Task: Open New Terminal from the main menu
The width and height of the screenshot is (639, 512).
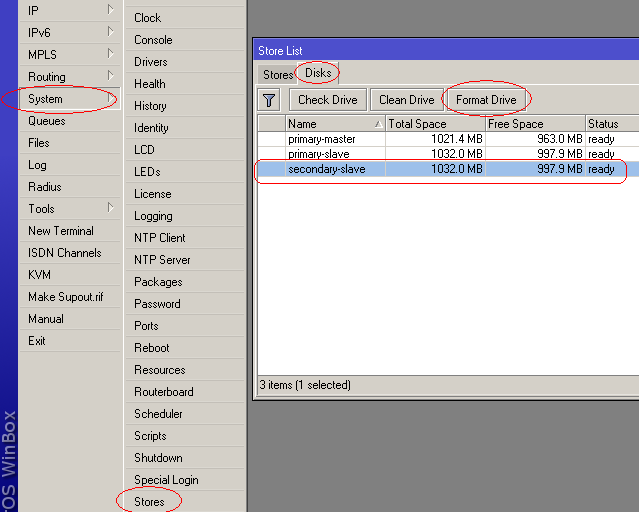Action: pos(61,231)
